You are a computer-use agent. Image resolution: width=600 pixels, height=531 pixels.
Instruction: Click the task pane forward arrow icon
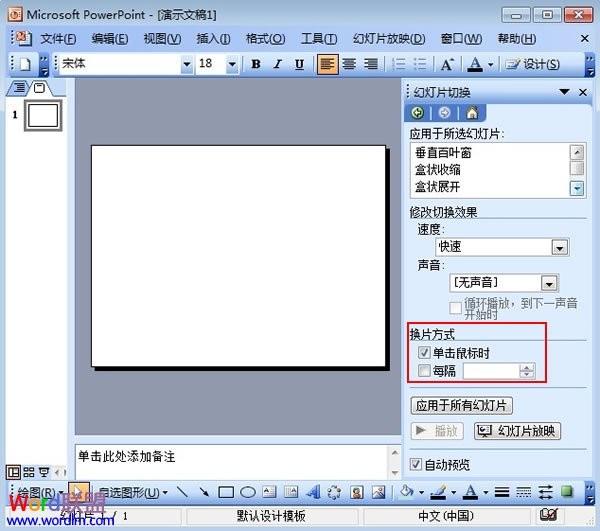(x=444, y=113)
